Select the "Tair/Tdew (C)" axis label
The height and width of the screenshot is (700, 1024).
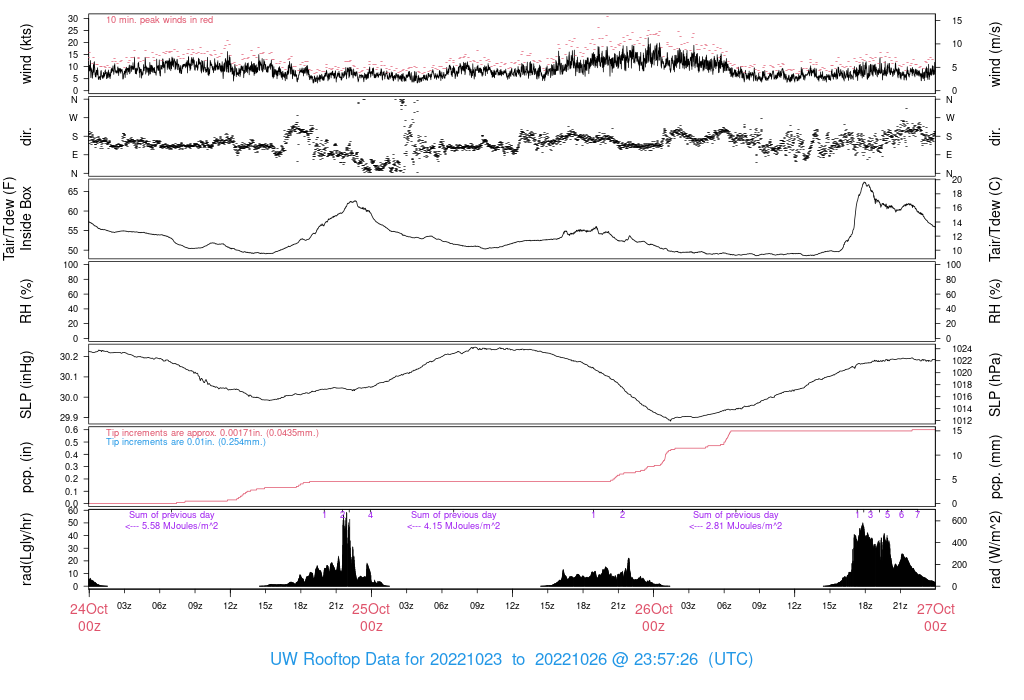click(995, 219)
